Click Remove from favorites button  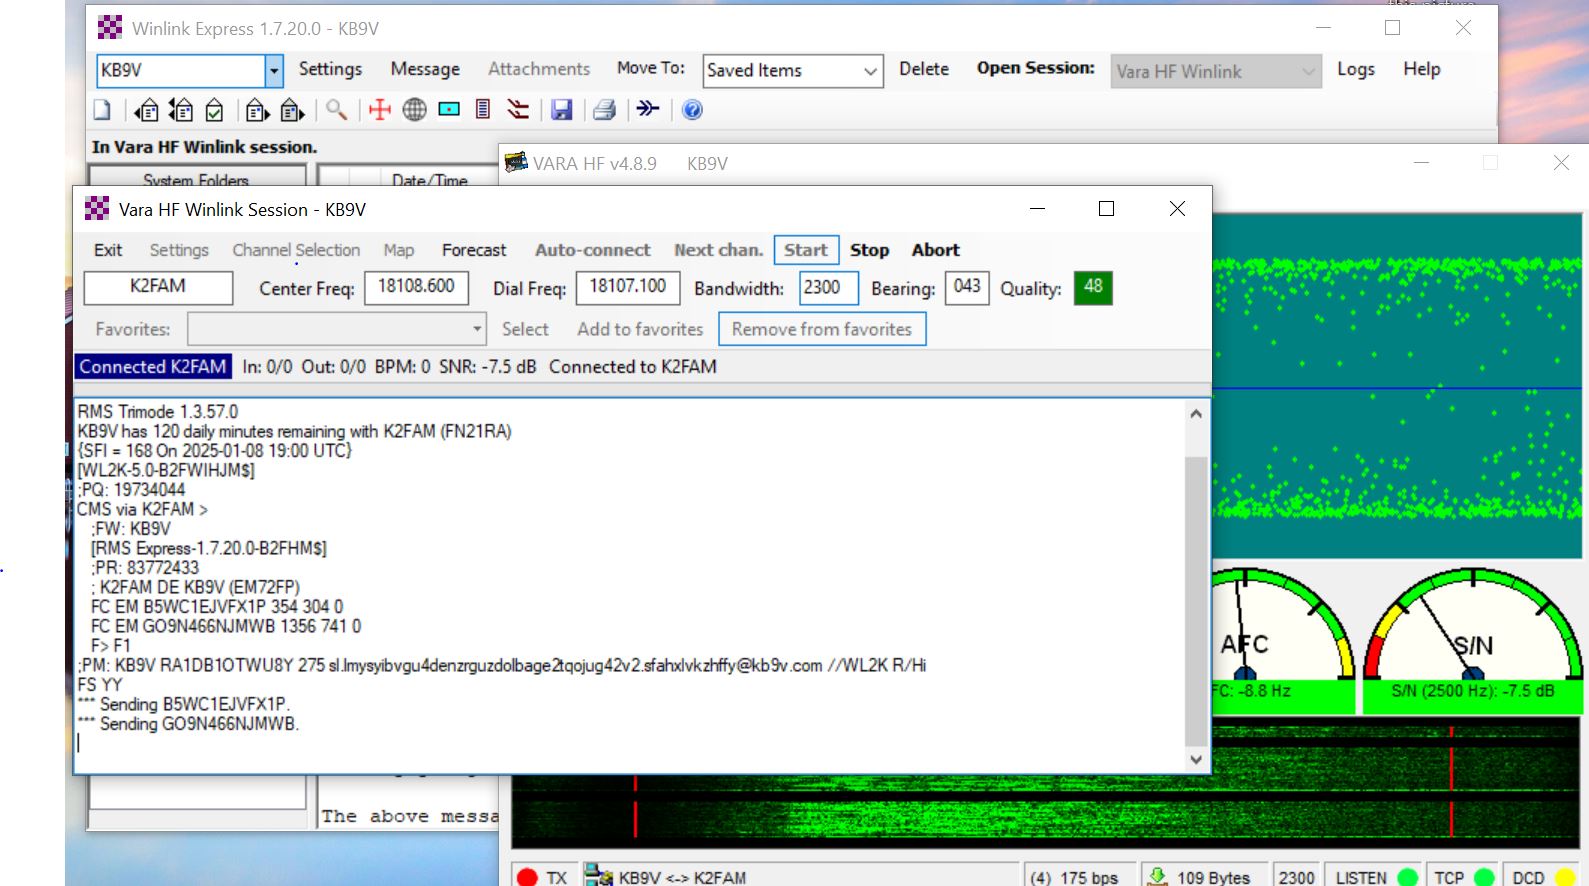click(x=821, y=329)
